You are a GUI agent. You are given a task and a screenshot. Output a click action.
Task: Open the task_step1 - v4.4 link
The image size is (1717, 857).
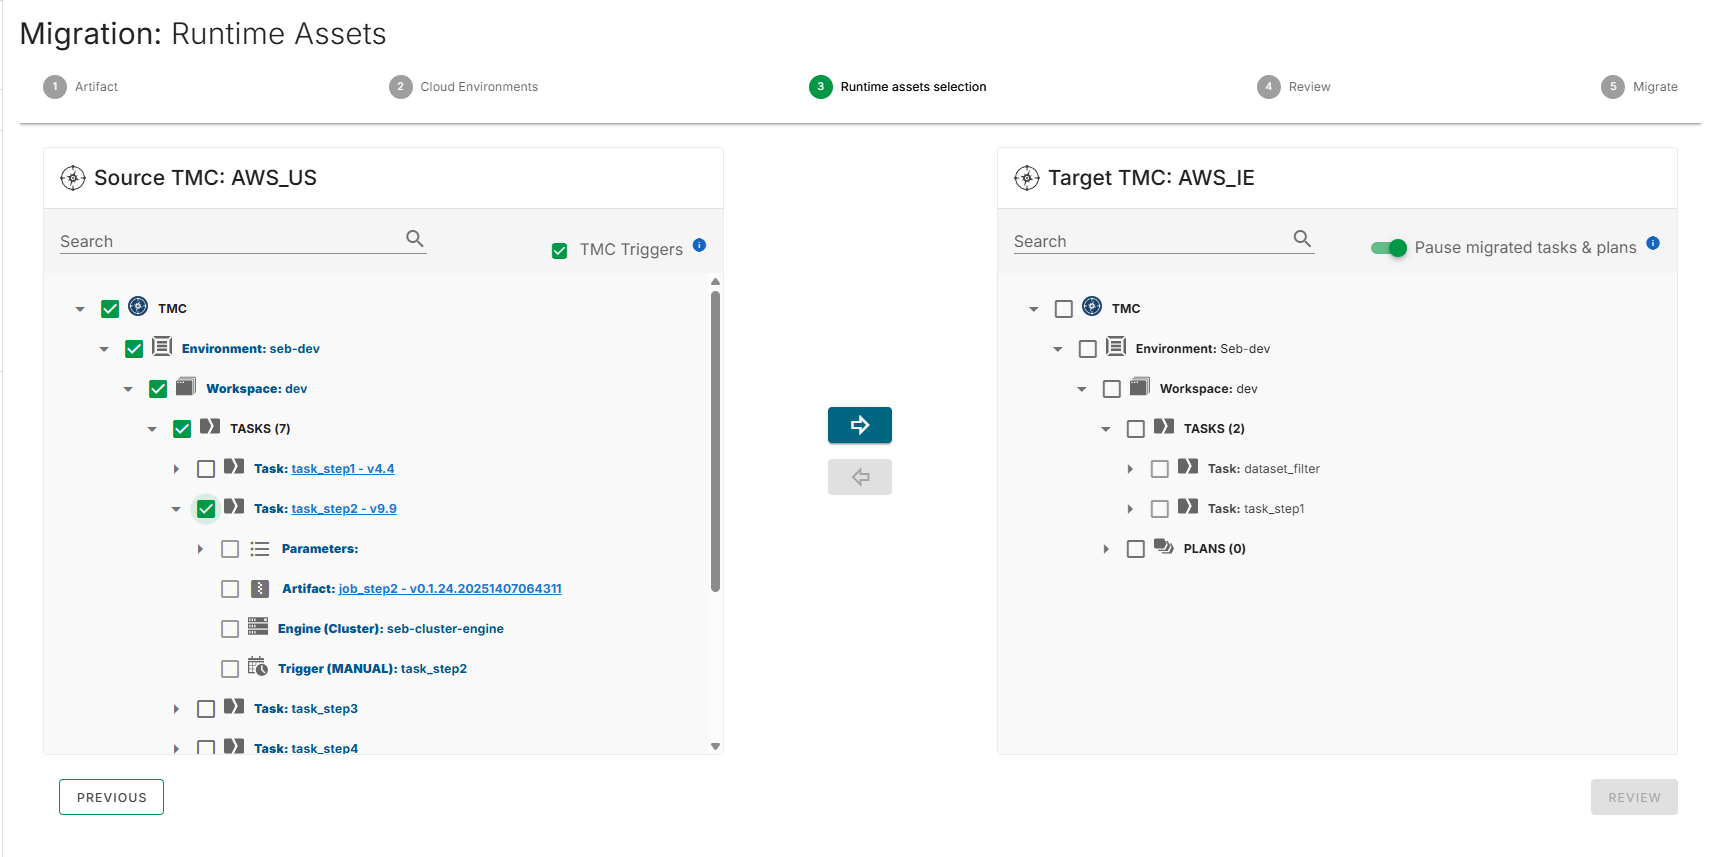tap(343, 469)
